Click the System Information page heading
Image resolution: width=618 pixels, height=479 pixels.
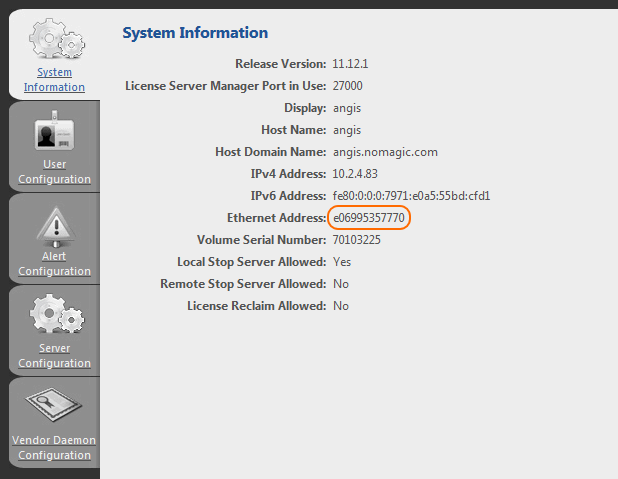195,34
